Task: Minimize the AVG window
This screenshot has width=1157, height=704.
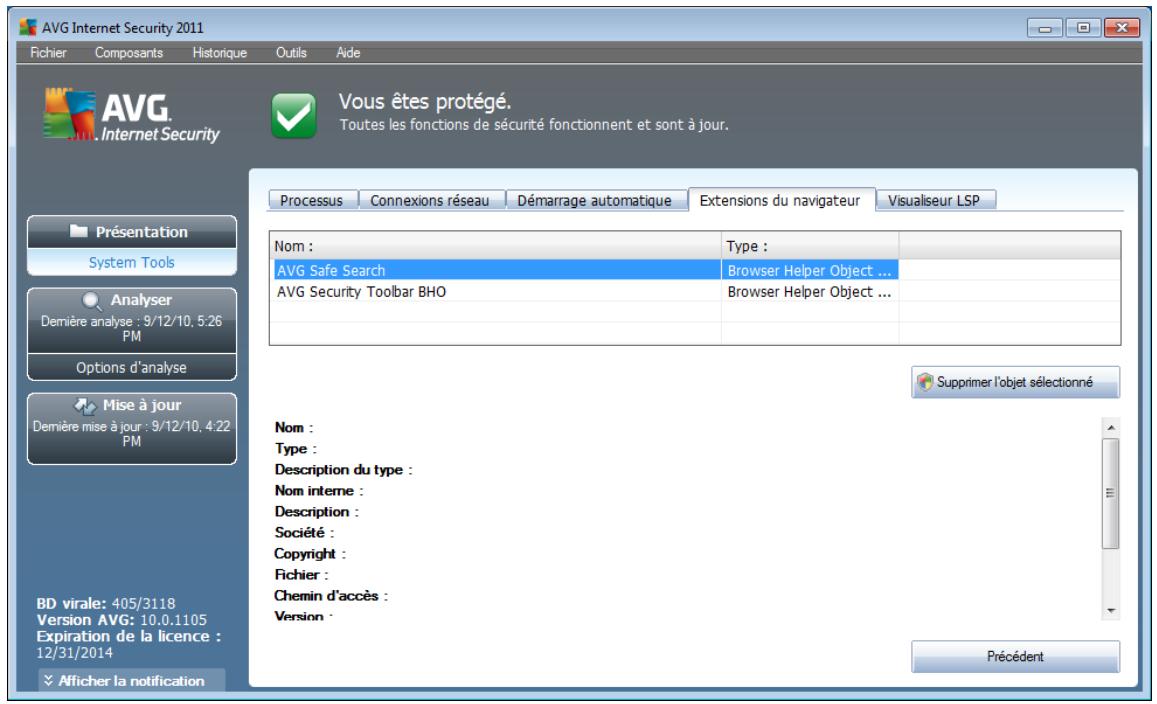Action: click(1045, 28)
